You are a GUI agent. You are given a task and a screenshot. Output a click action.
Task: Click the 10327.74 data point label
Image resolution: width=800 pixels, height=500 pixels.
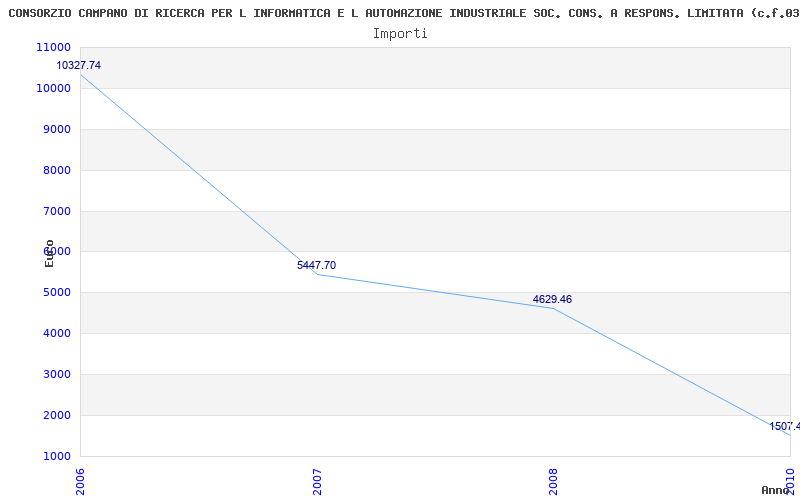pos(79,65)
